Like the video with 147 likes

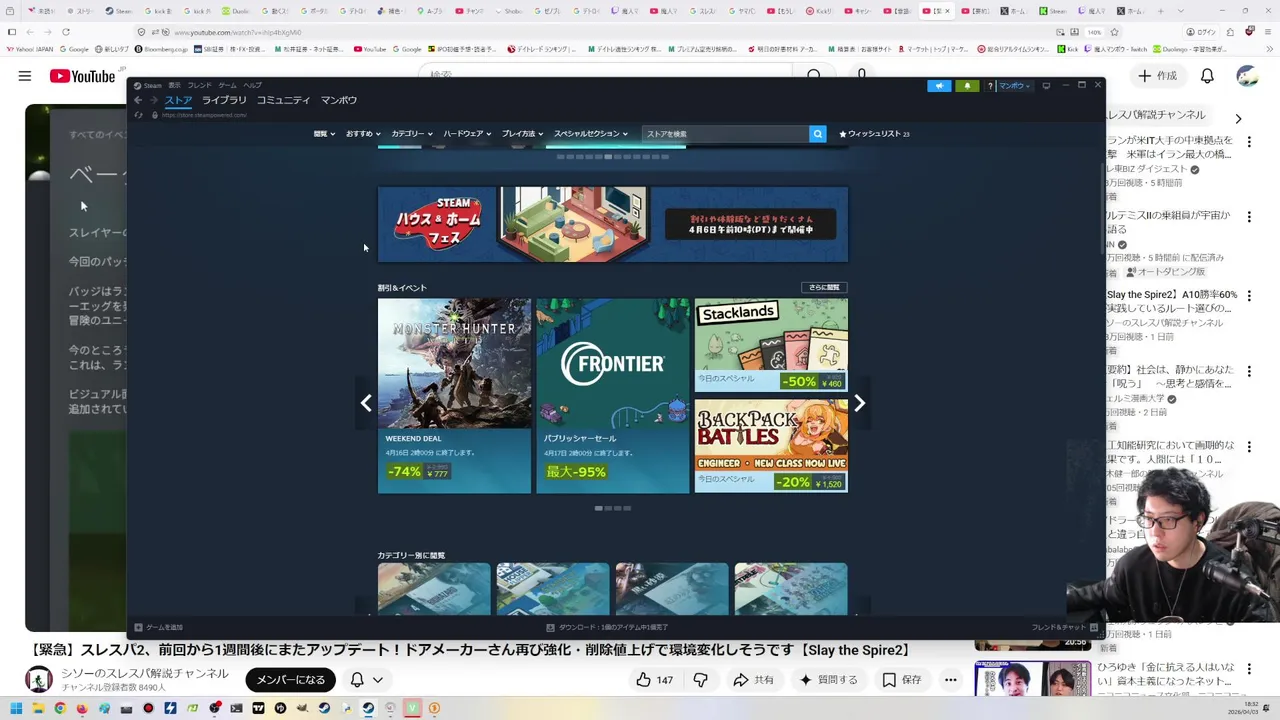point(655,680)
